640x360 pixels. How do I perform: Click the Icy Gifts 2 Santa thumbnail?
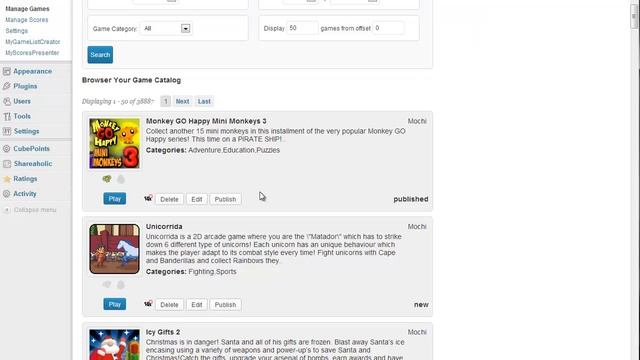(115, 344)
